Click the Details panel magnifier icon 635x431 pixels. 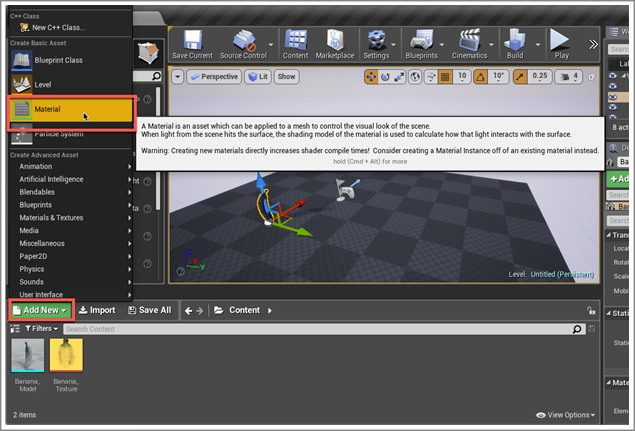click(x=613, y=148)
